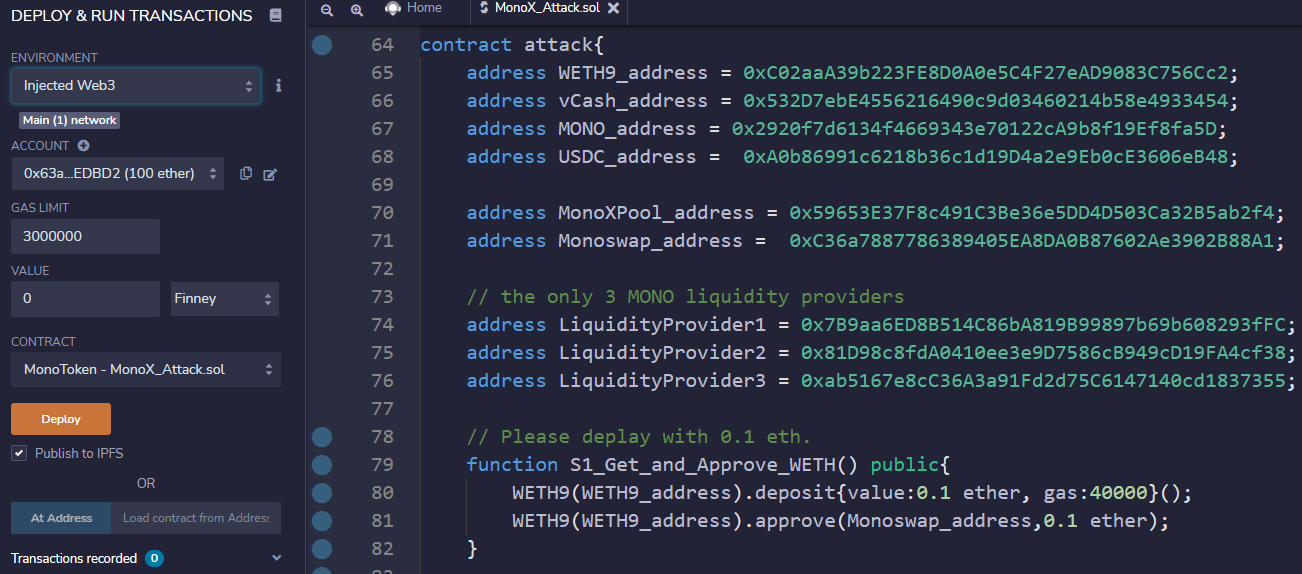This screenshot has height=574, width=1302.
Task: Click the environment info icon
Action: coord(279,86)
